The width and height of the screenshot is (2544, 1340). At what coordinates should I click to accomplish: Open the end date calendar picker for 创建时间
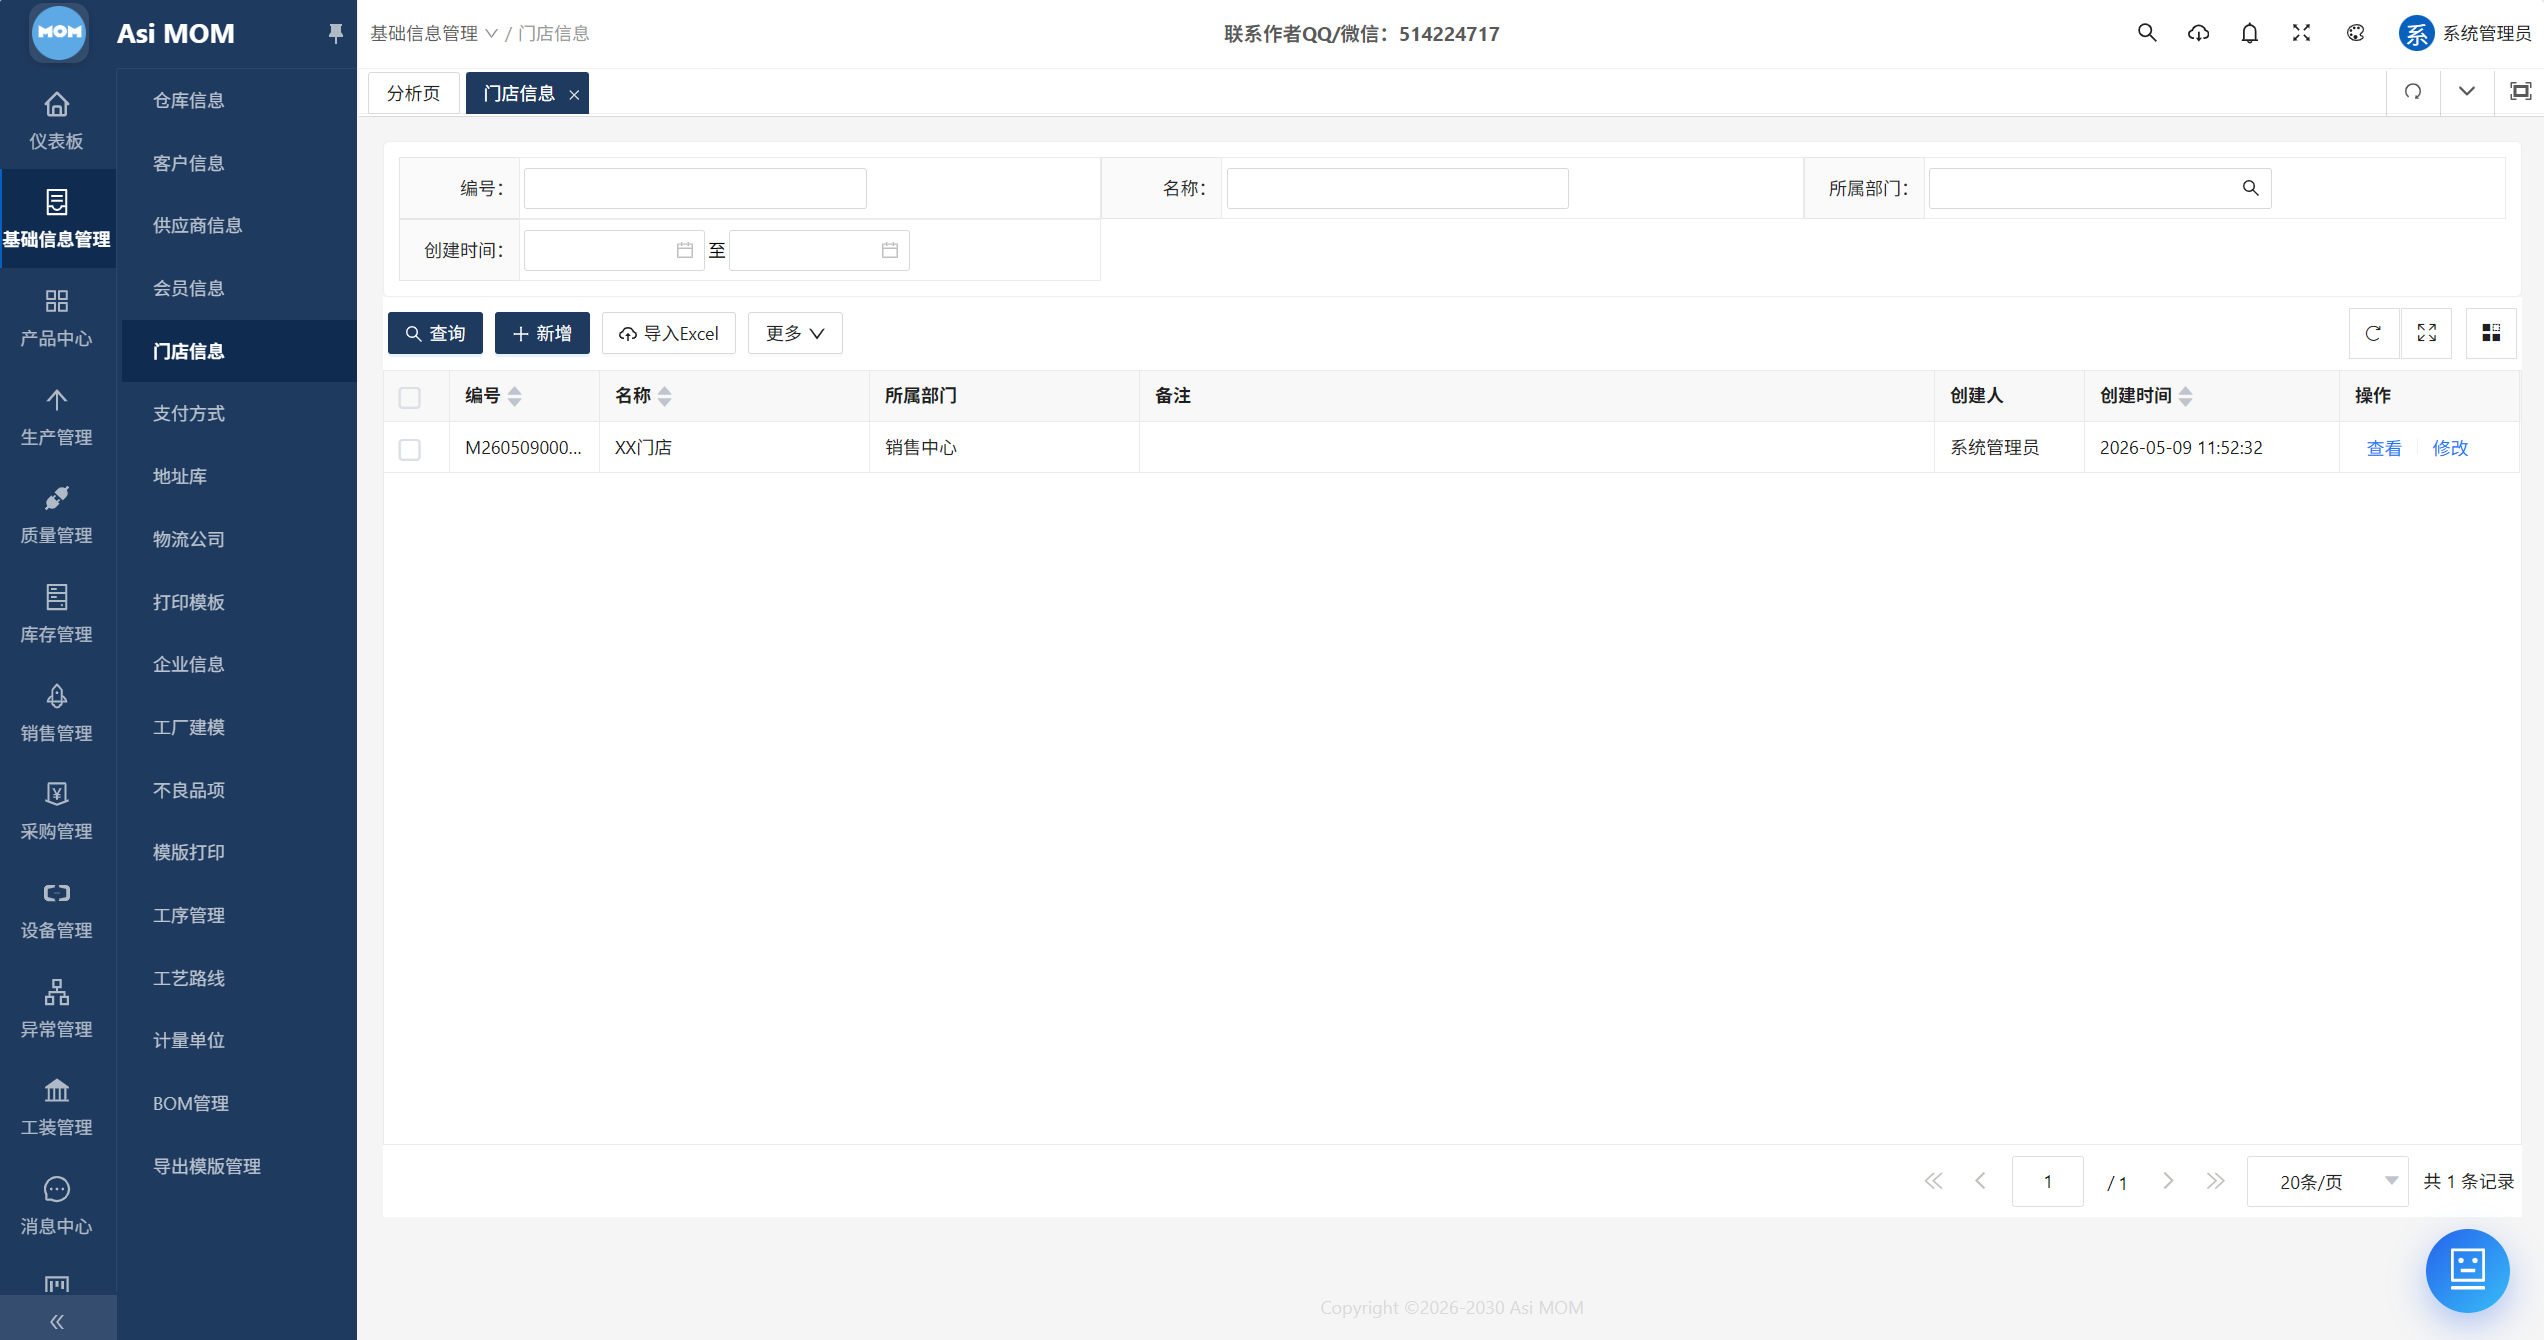[x=890, y=250]
